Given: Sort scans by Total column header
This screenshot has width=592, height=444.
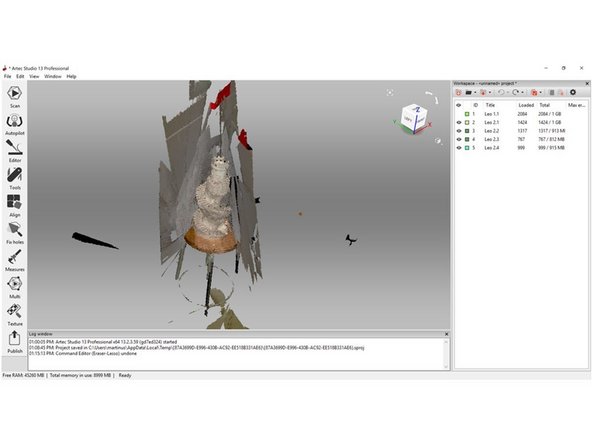Looking at the screenshot, I should 544,105.
